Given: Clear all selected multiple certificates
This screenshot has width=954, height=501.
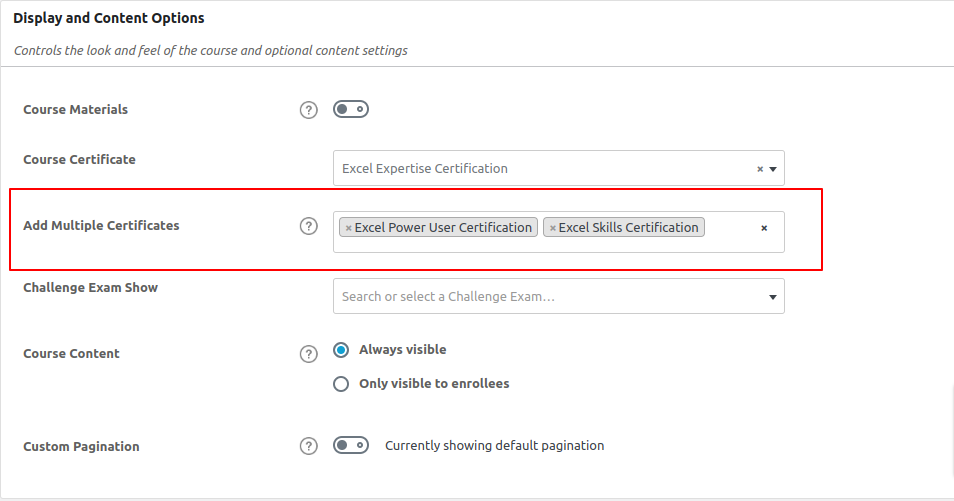Looking at the screenshot, I should click(764, 228).
